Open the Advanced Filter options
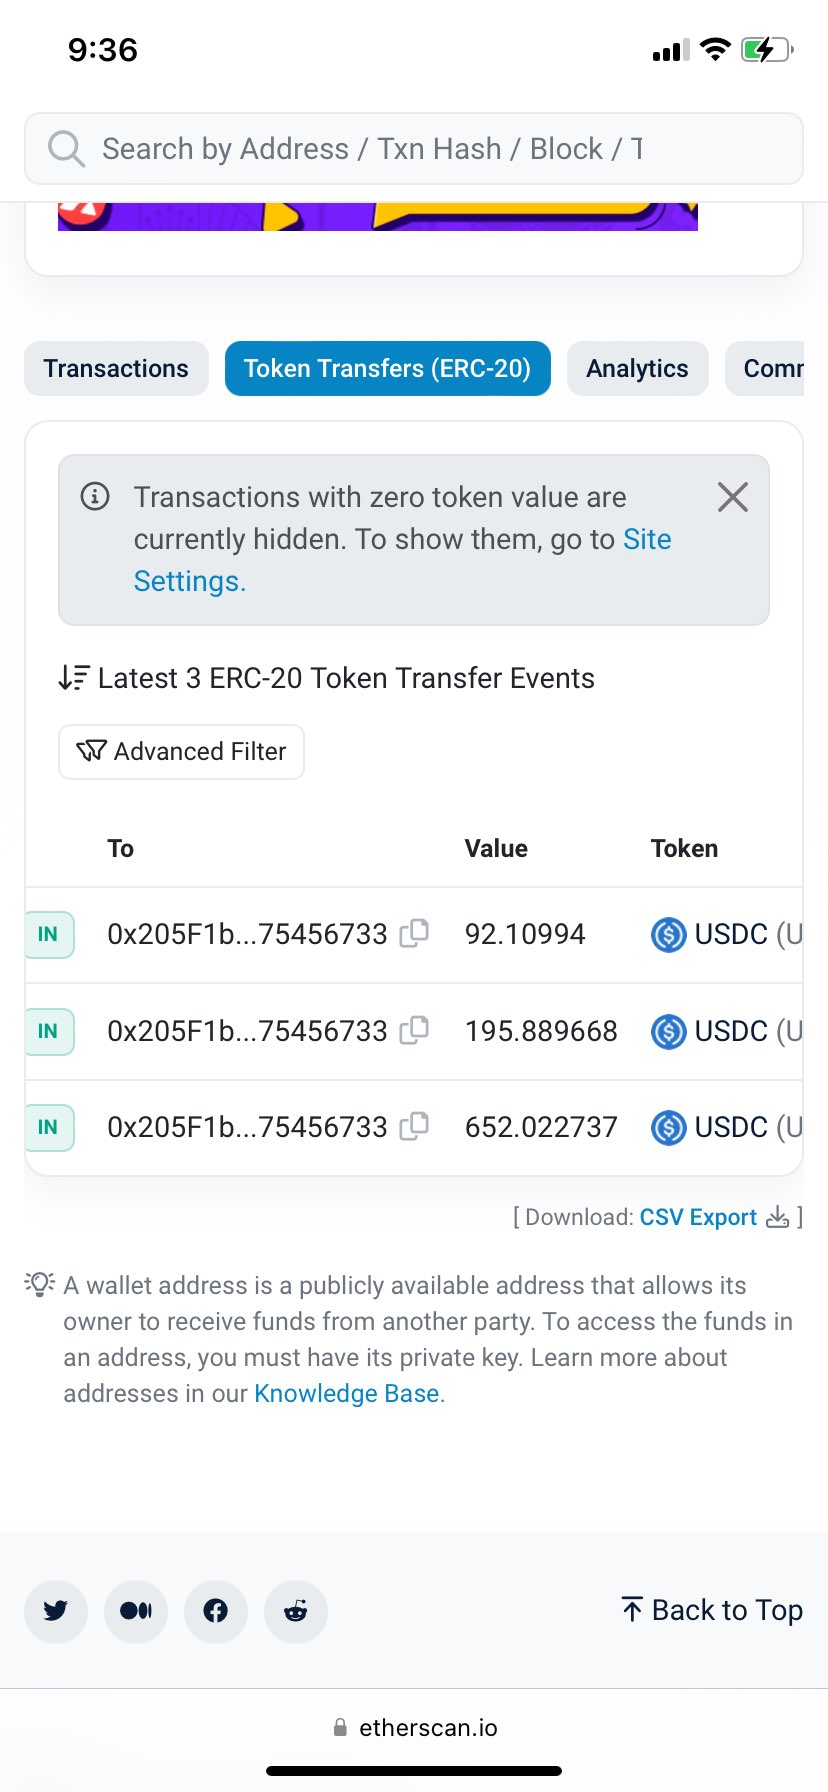Image resolution: width=828 pixels, height=1792 pixels. pos(182,752)
